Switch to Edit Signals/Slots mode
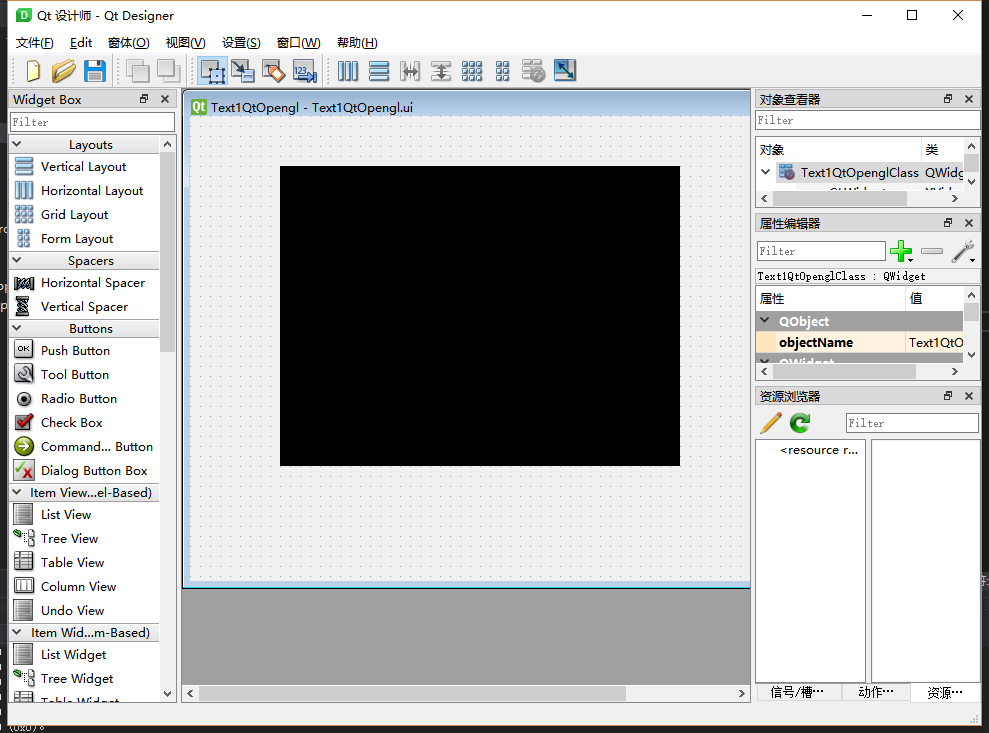The height and width of the screenshot is (733, 989). (243, 71)
